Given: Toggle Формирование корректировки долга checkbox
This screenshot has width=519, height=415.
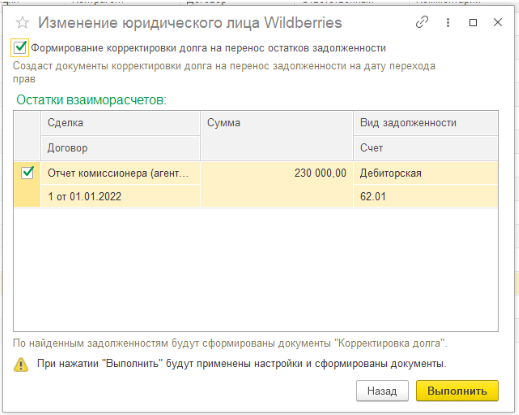Looking at the screenshot, I should (20, 47).
